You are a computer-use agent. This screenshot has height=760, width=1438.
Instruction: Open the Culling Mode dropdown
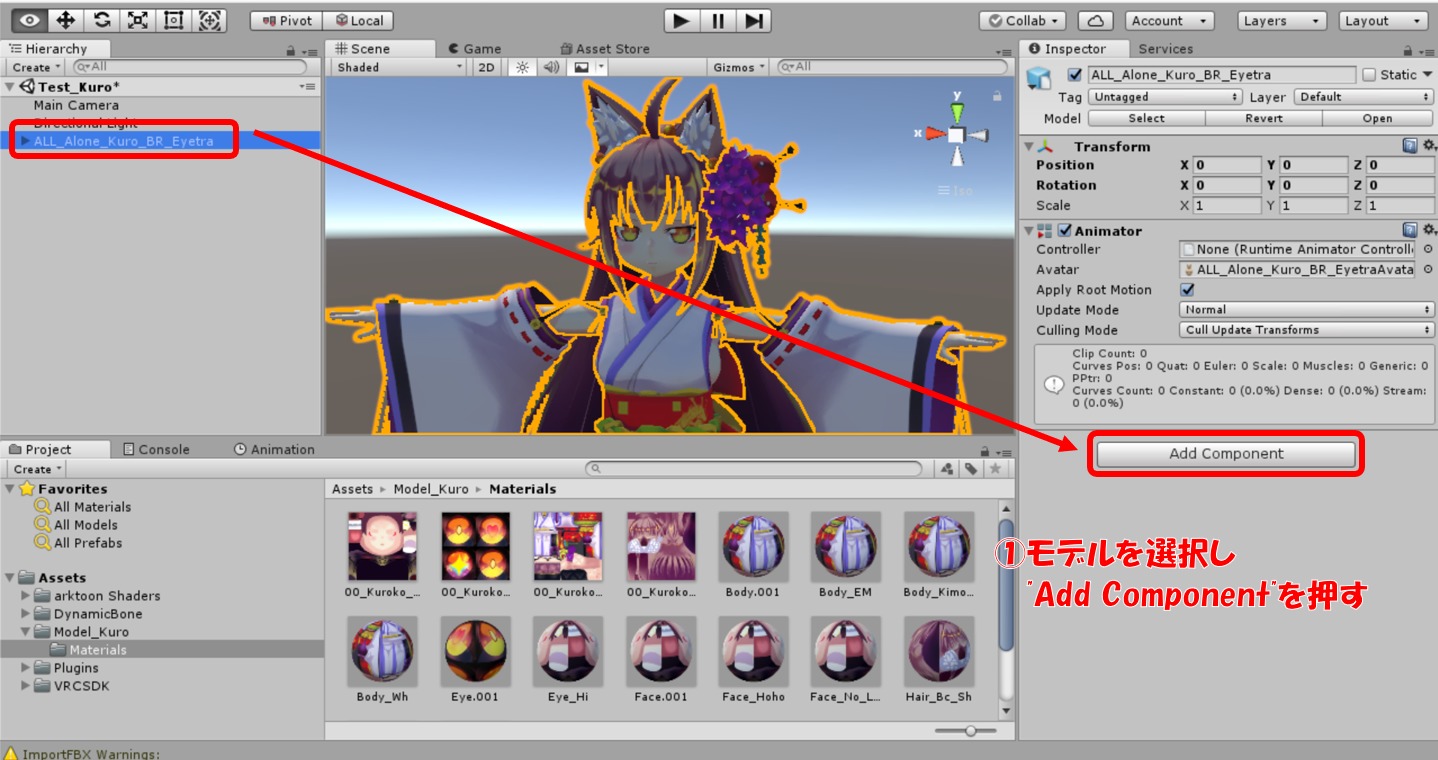pos(1307,330)
